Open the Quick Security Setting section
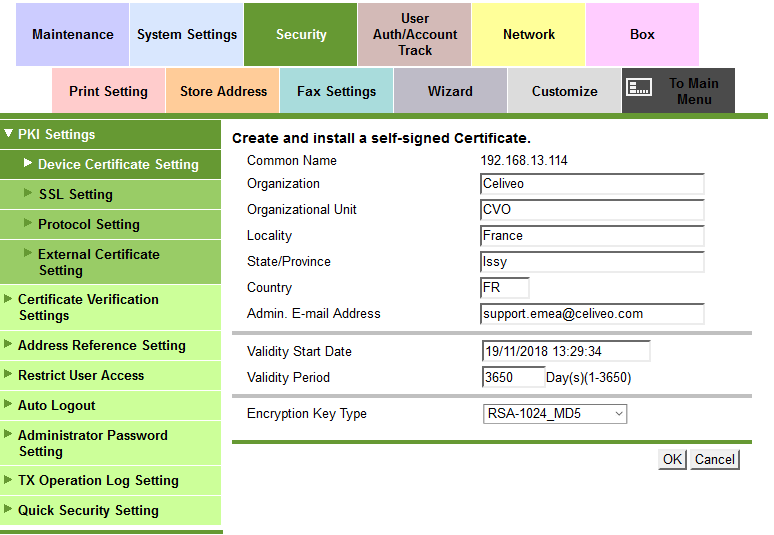Screen dimensions: 774x535 click(x=88, y=510)
